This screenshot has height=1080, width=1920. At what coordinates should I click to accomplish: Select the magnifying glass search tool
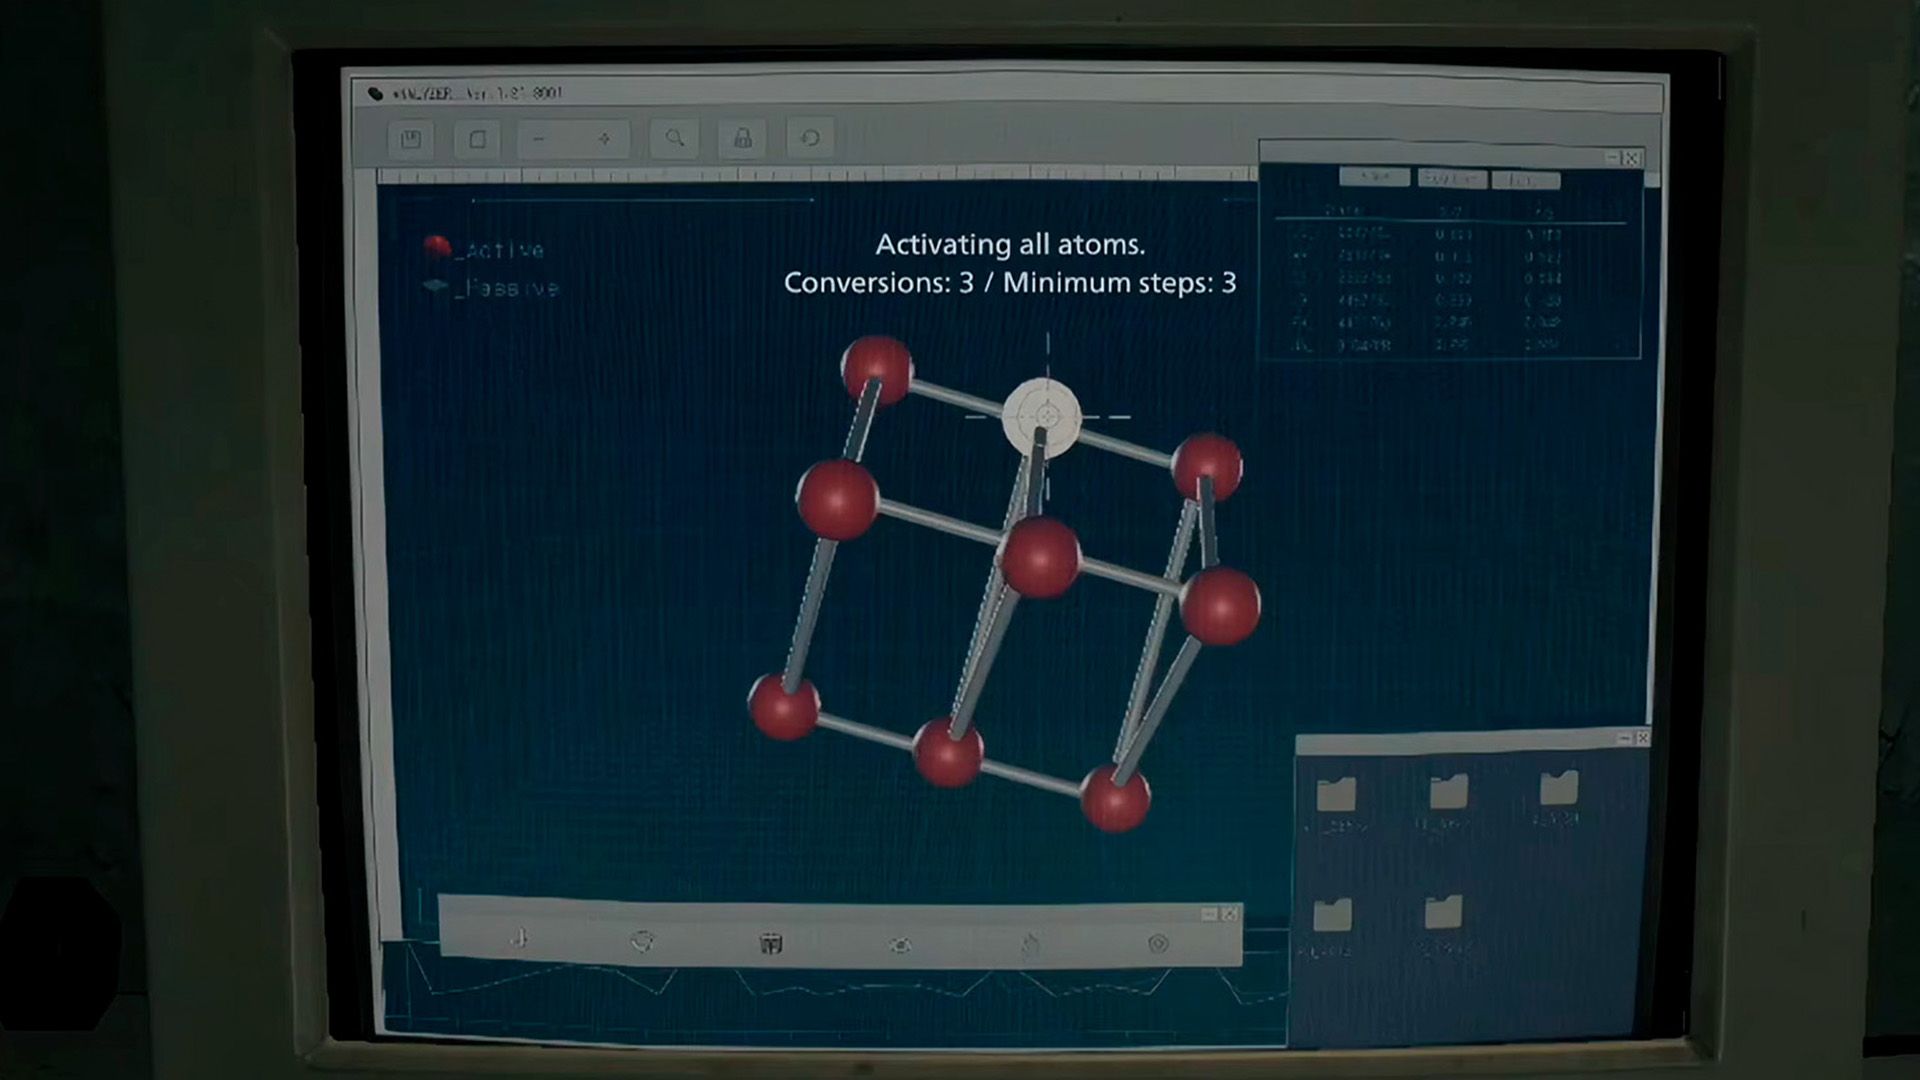click(675, 138)
